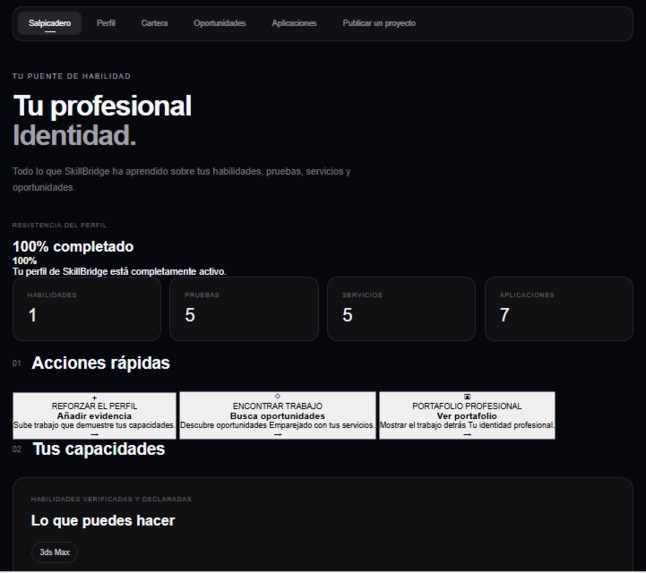
Task: Open the Servicios stat card
Action: tap(401, 309)
